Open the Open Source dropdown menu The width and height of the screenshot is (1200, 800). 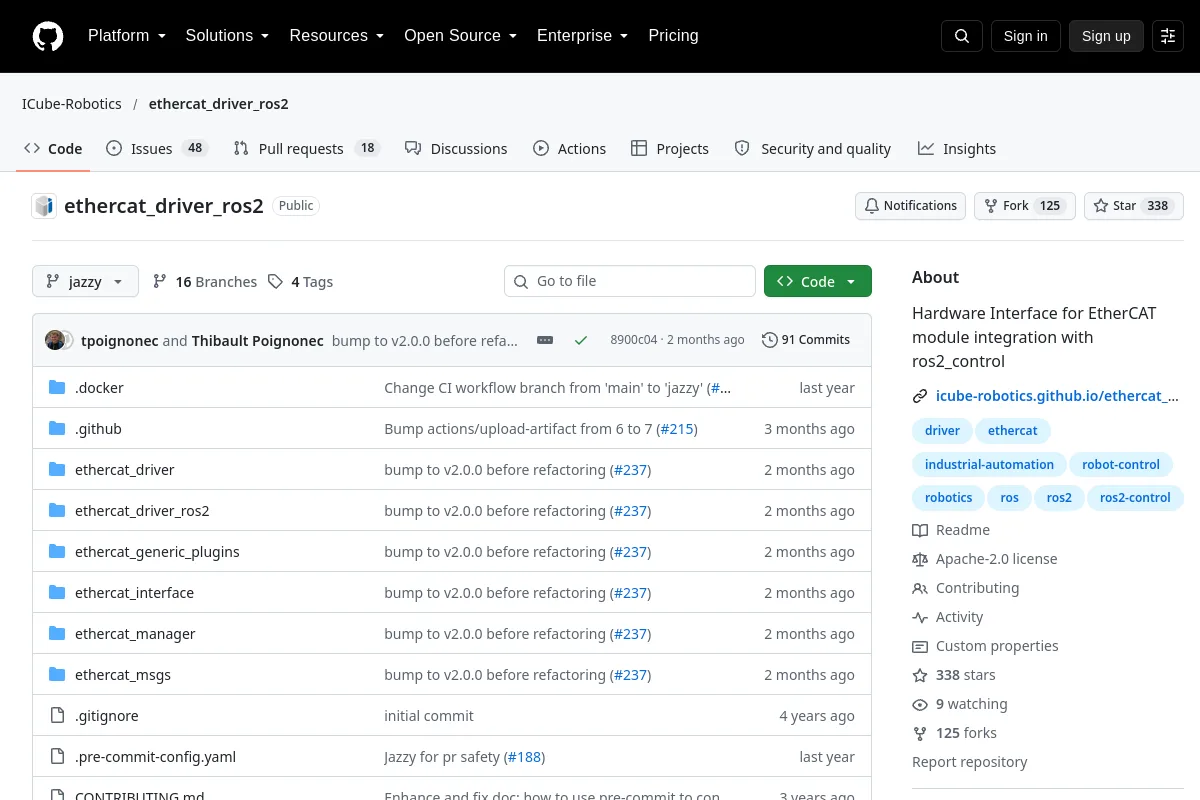[460, 36]
